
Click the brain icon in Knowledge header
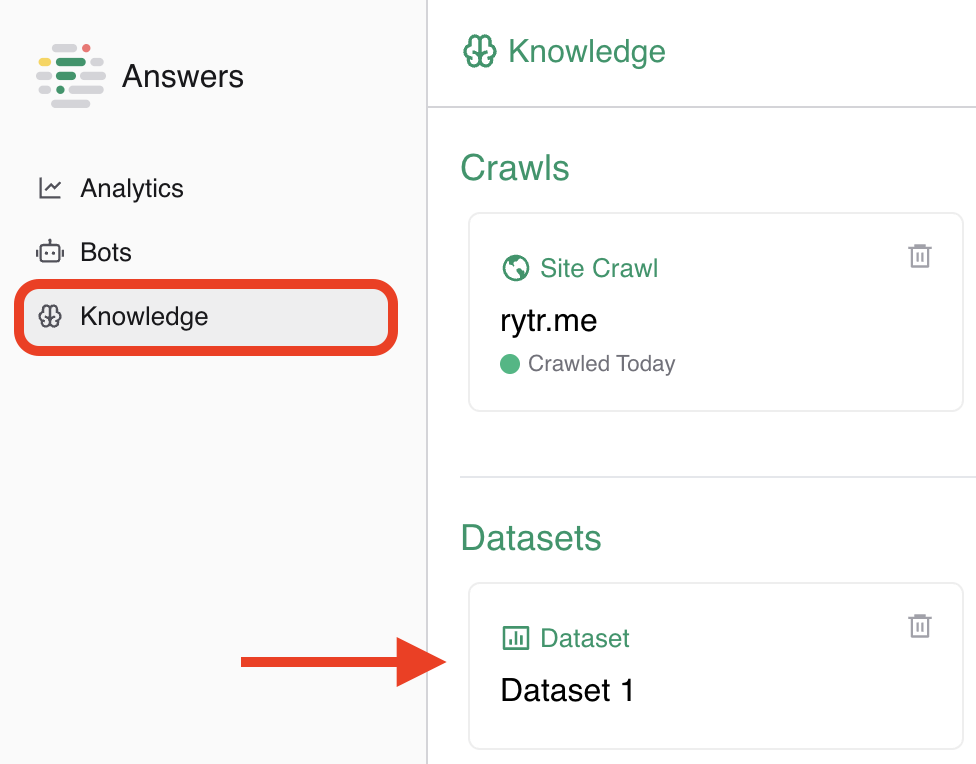(480, 51)
